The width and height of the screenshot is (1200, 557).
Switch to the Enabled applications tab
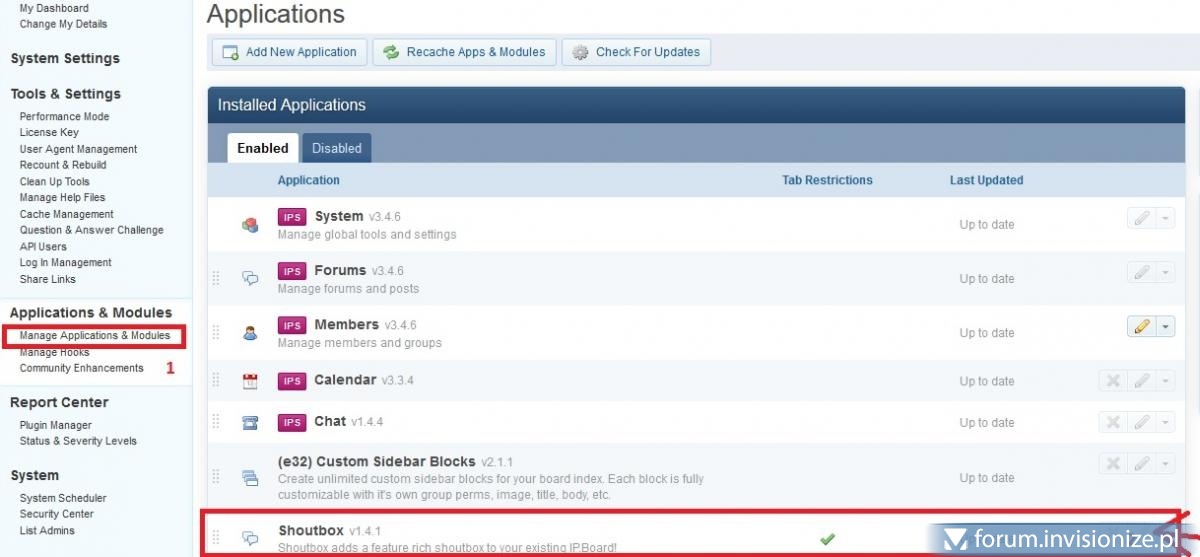pos(263,148)
